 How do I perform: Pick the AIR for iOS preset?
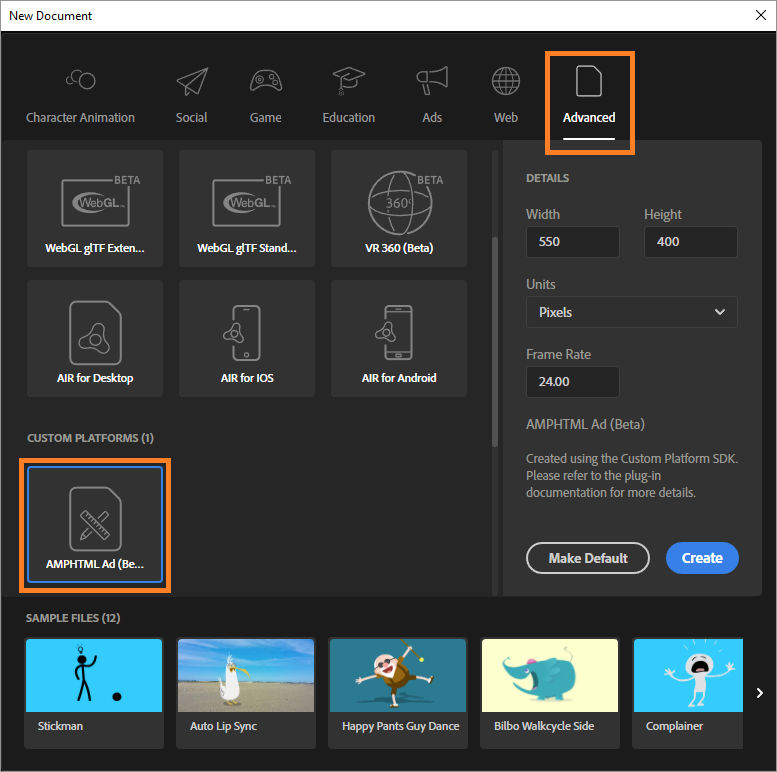247,338
